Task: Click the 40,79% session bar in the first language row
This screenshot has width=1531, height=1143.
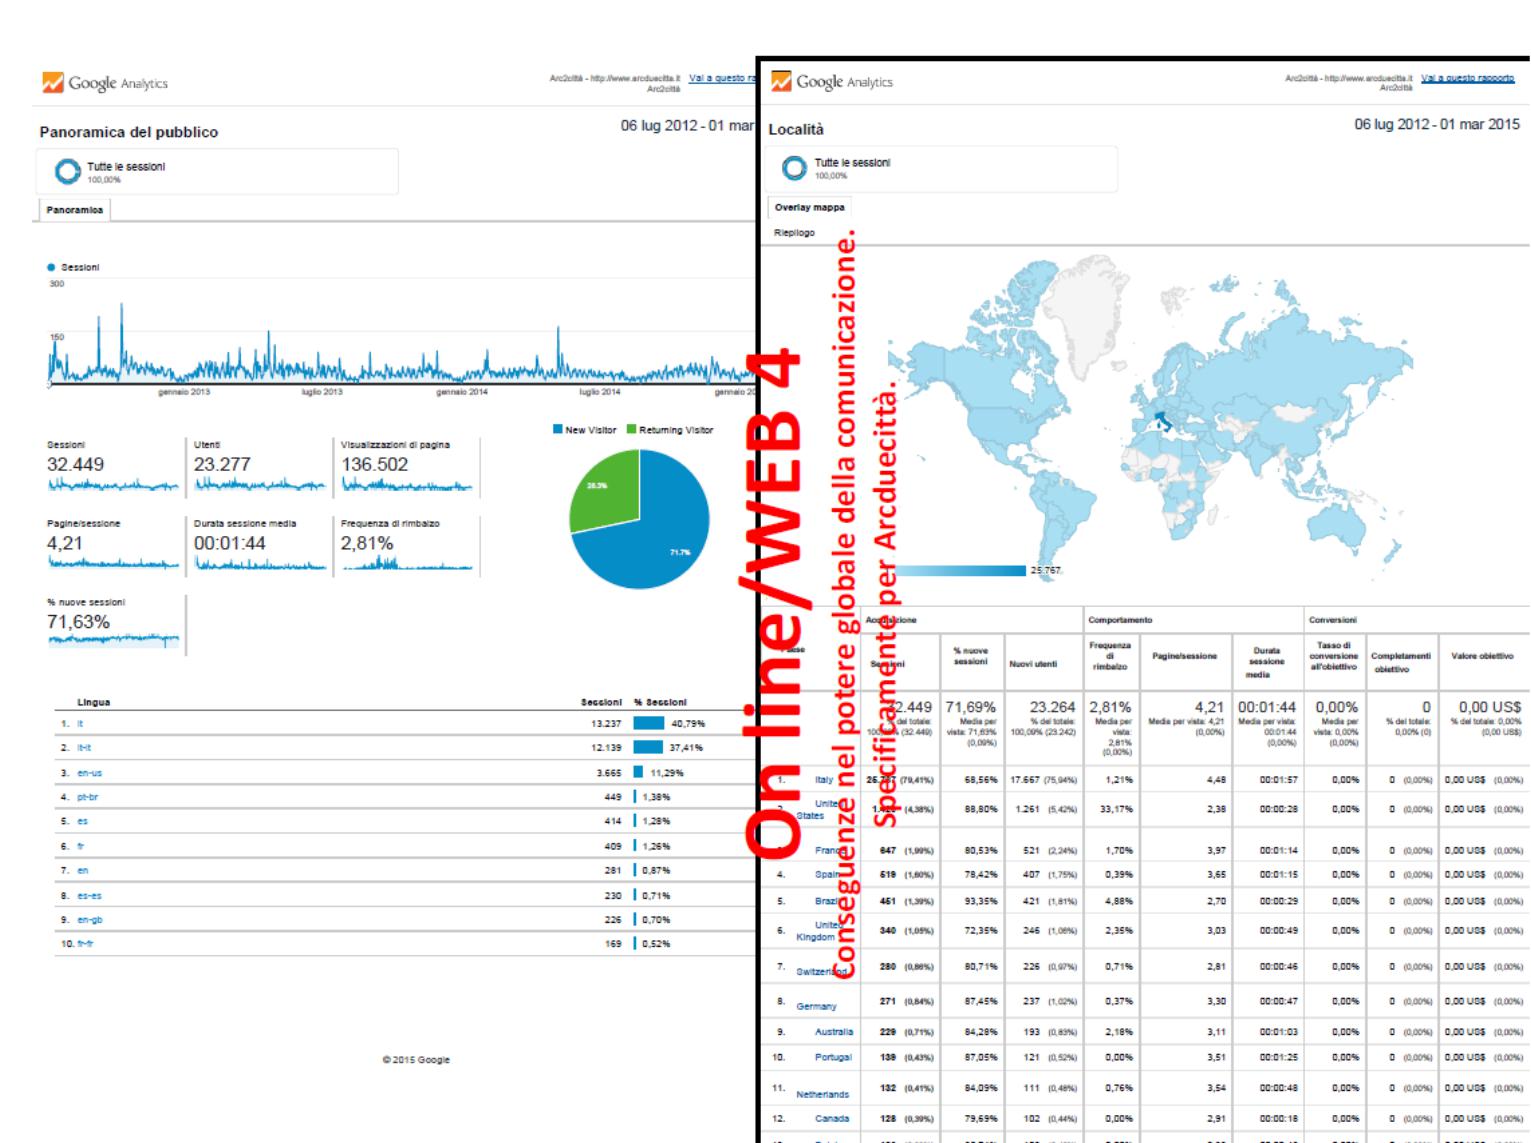Action: tap(649, 723)
